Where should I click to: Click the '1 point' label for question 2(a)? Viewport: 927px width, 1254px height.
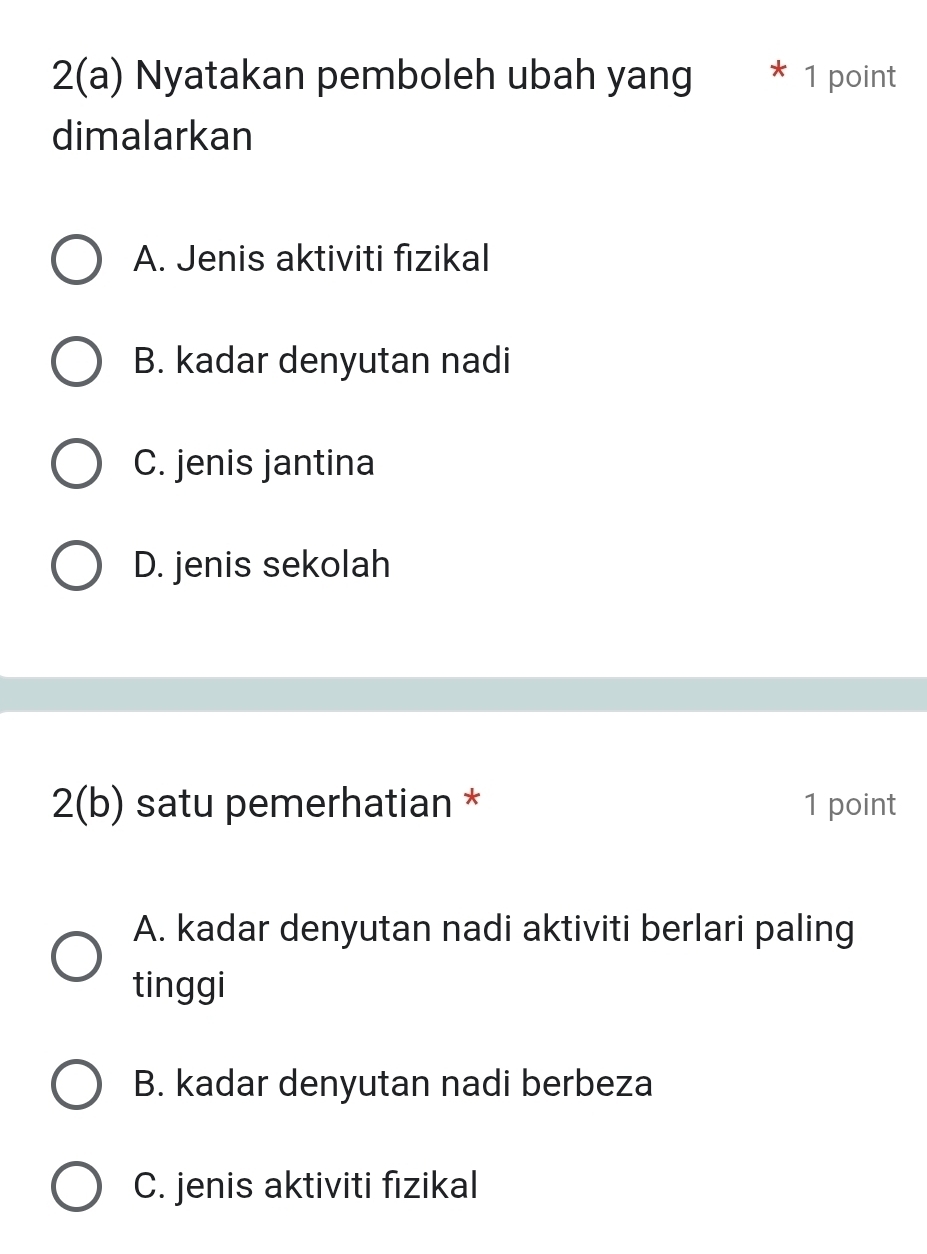click(x=846, y=76)
